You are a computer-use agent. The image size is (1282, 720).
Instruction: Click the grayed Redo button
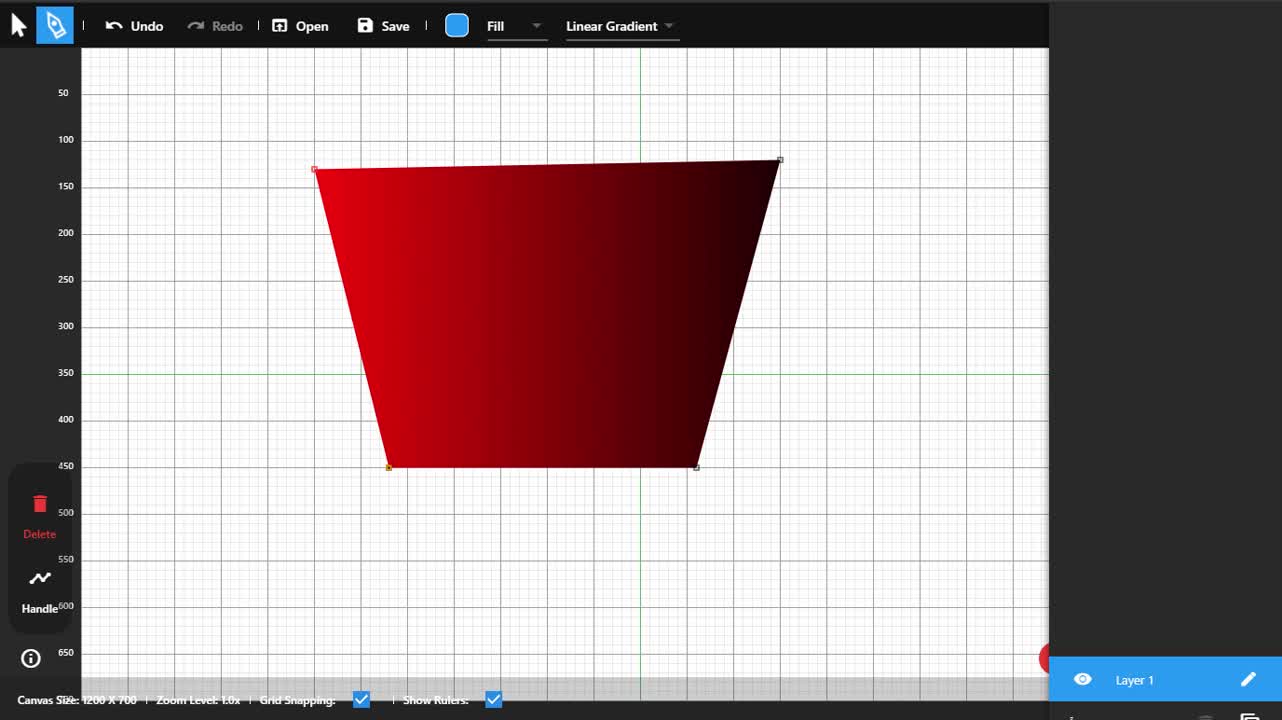coord(215,26)
